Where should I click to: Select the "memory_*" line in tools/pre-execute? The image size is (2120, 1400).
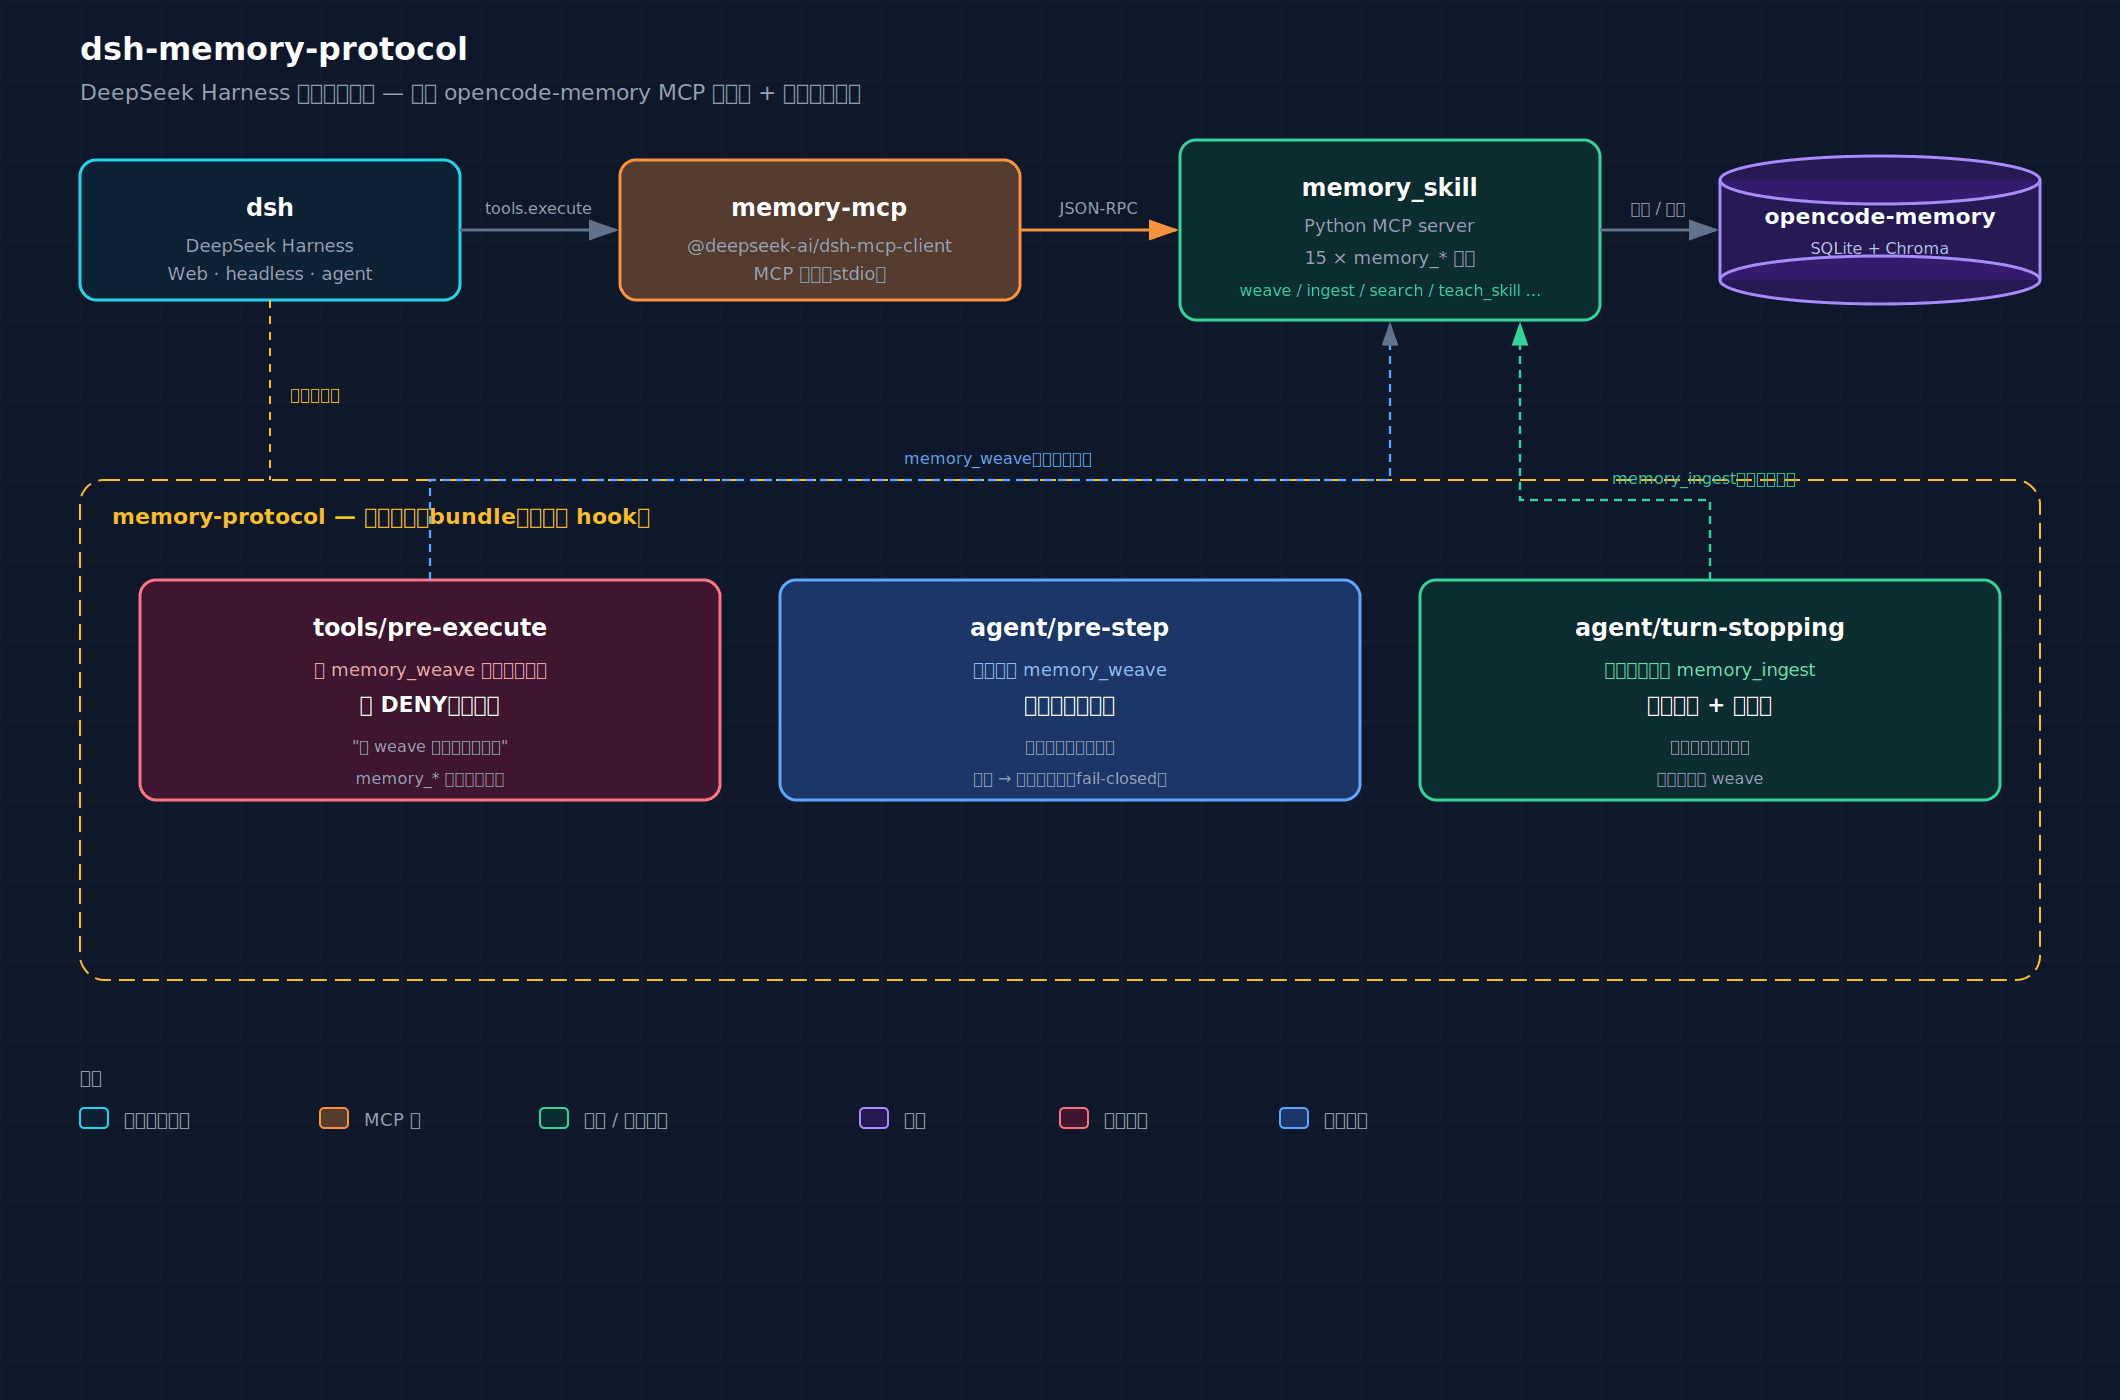pos(430,779)
